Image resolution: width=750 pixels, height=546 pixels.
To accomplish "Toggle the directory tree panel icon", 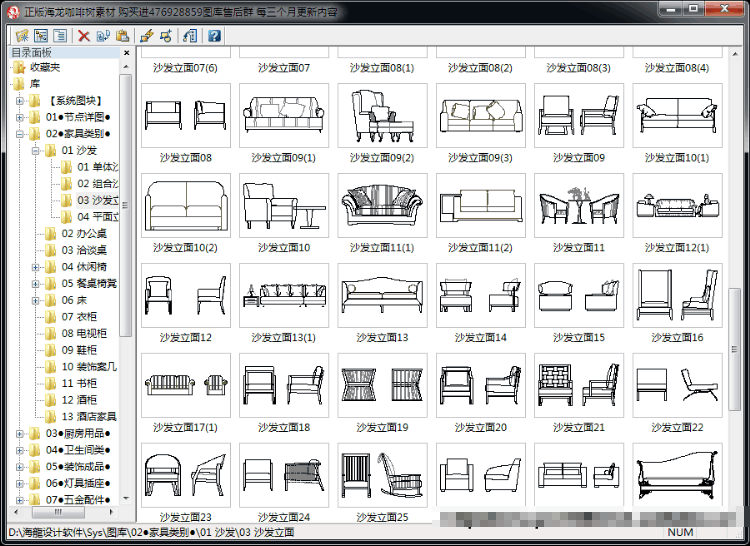I will [x=41, y=36].
